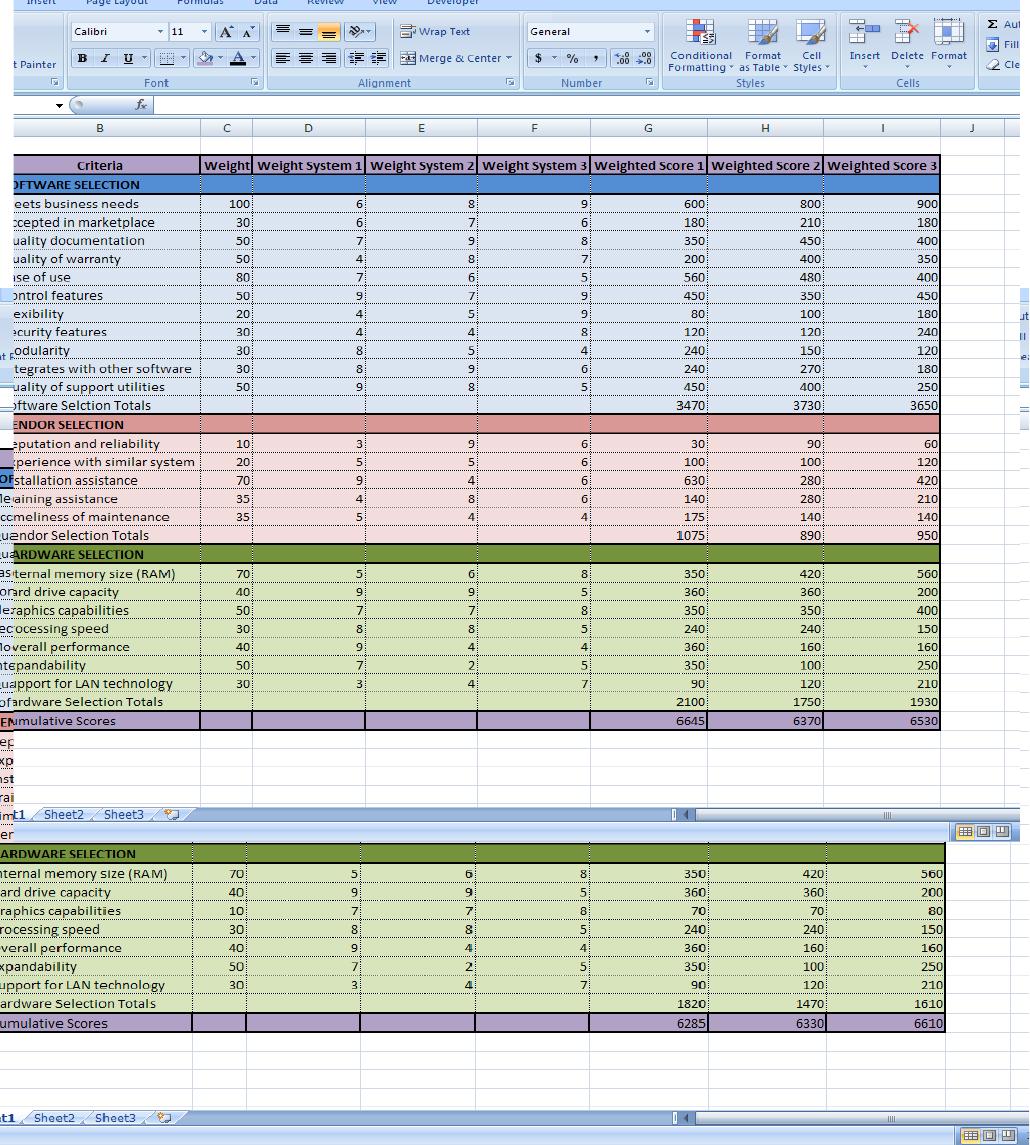This screenshot has height=1145, width=1030.
Task: Switch to Sheet3 tab in lower window
Action: (115, 1117)
